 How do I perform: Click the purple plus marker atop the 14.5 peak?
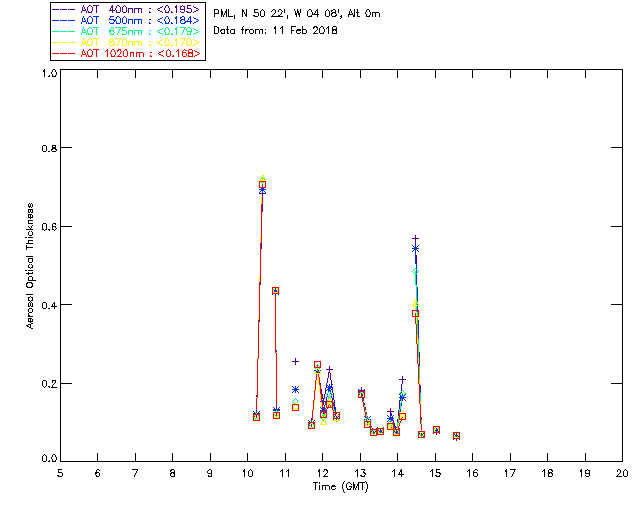(416, 238)
